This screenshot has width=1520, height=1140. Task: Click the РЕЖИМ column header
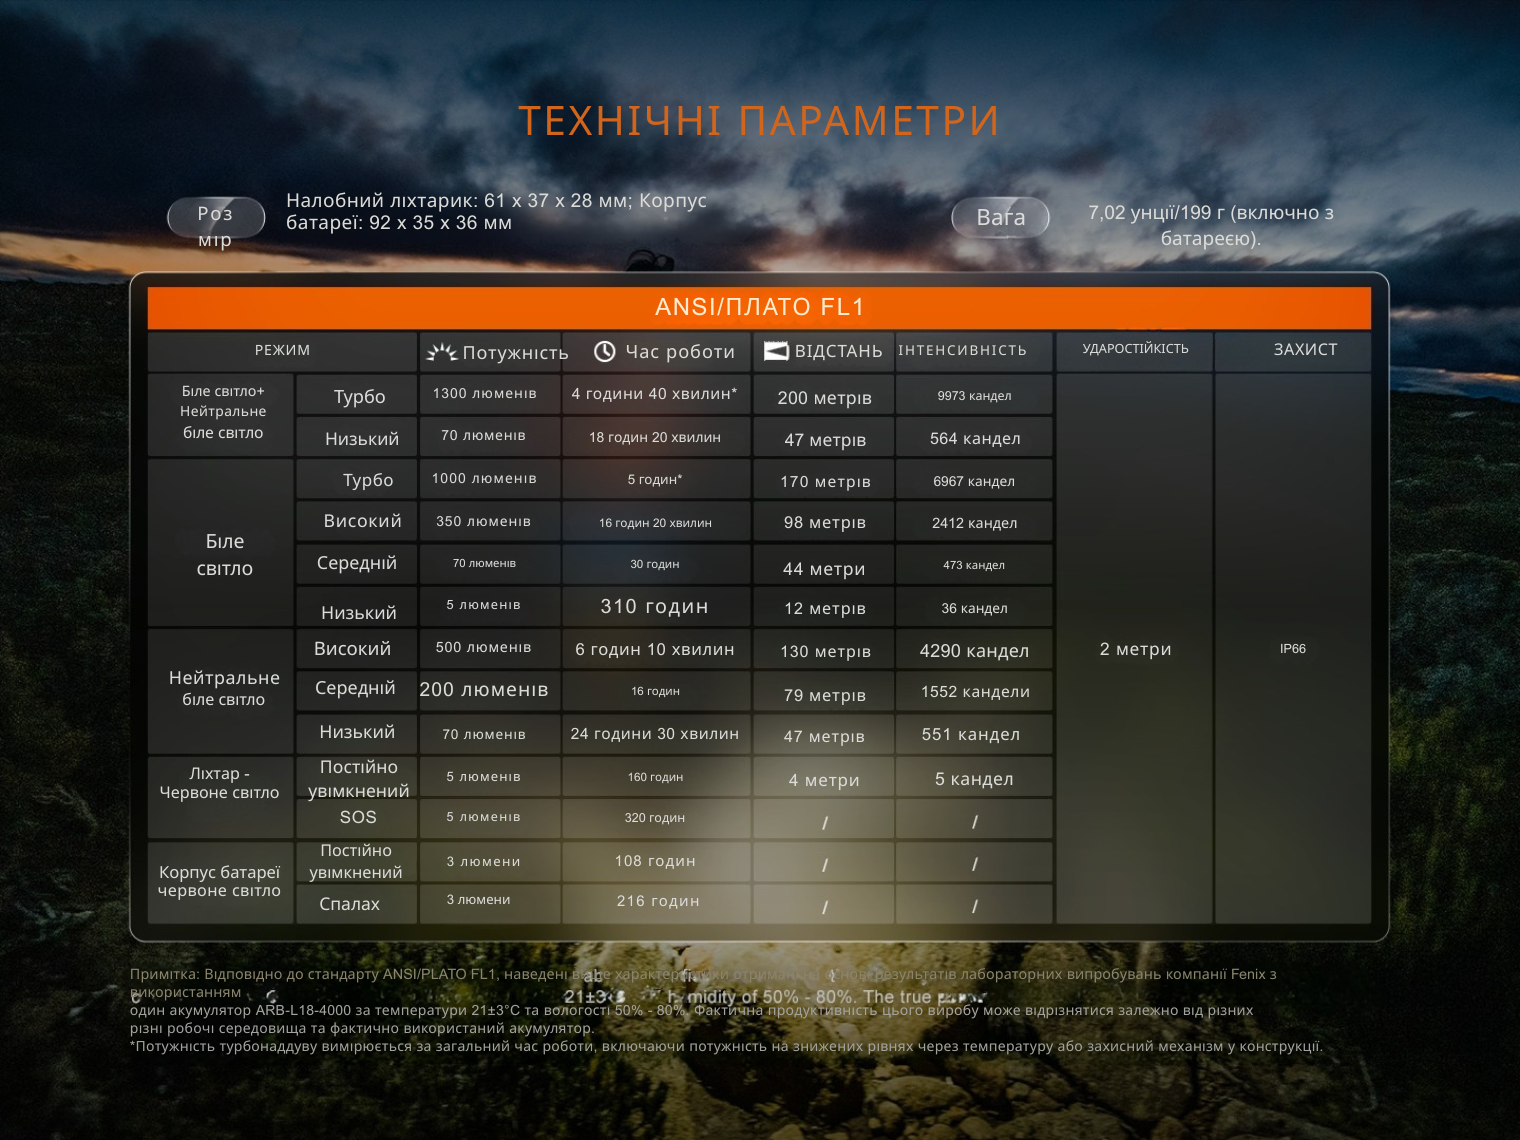[282, 351]
